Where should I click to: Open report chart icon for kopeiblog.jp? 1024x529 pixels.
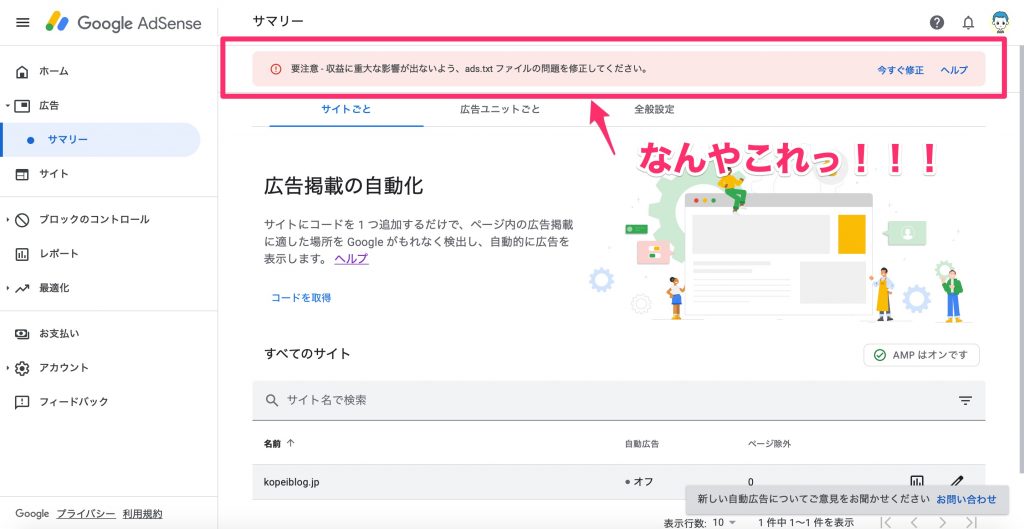[x=917, y=482]
